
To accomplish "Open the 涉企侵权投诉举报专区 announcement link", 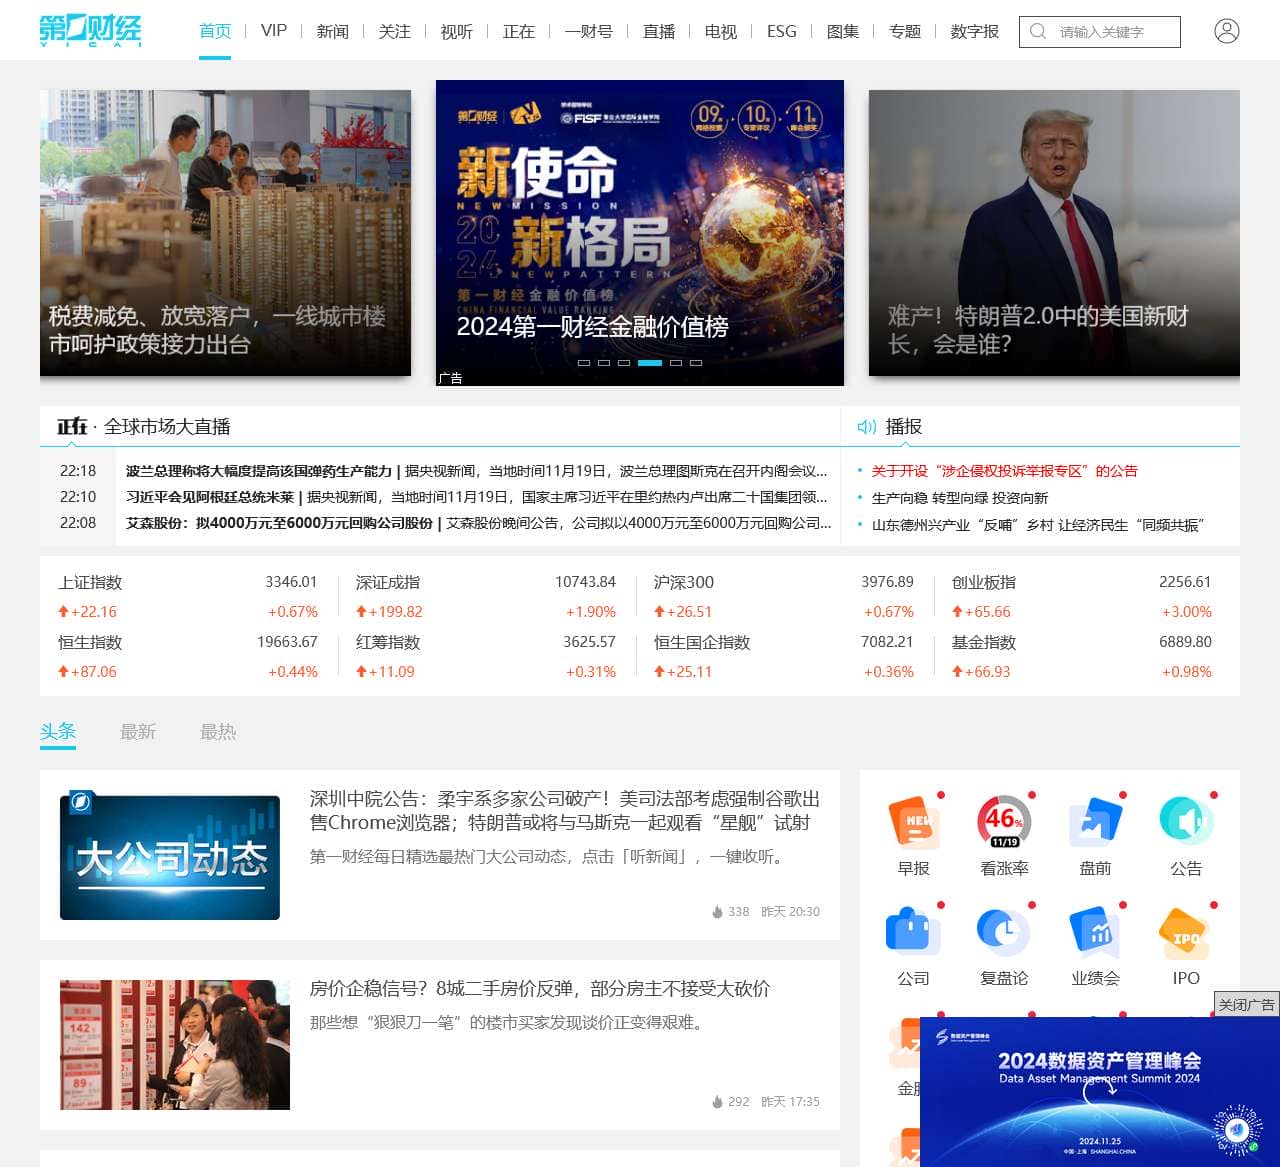I will (x=1004, y=471).
